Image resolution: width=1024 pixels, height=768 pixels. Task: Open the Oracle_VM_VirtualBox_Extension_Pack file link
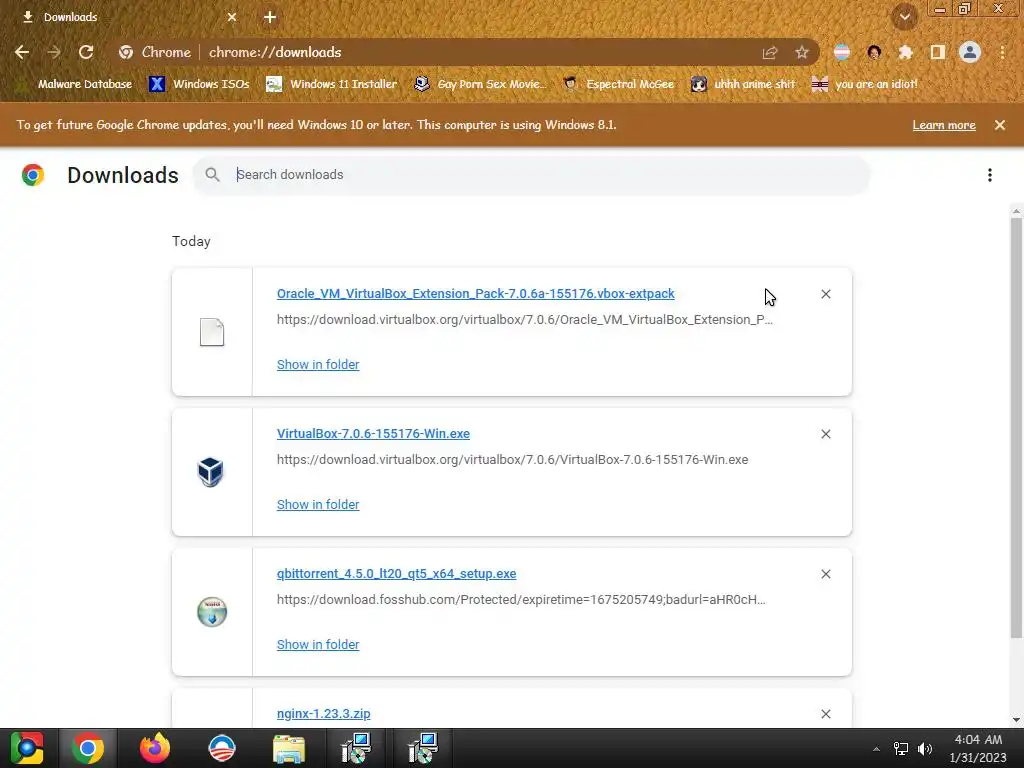coord(475,294)
